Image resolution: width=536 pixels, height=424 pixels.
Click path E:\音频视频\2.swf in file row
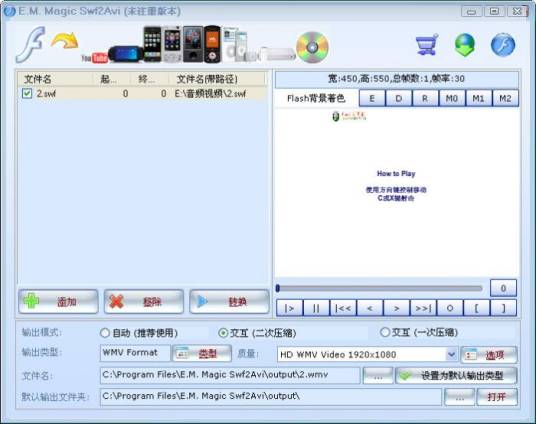(210, 93)
